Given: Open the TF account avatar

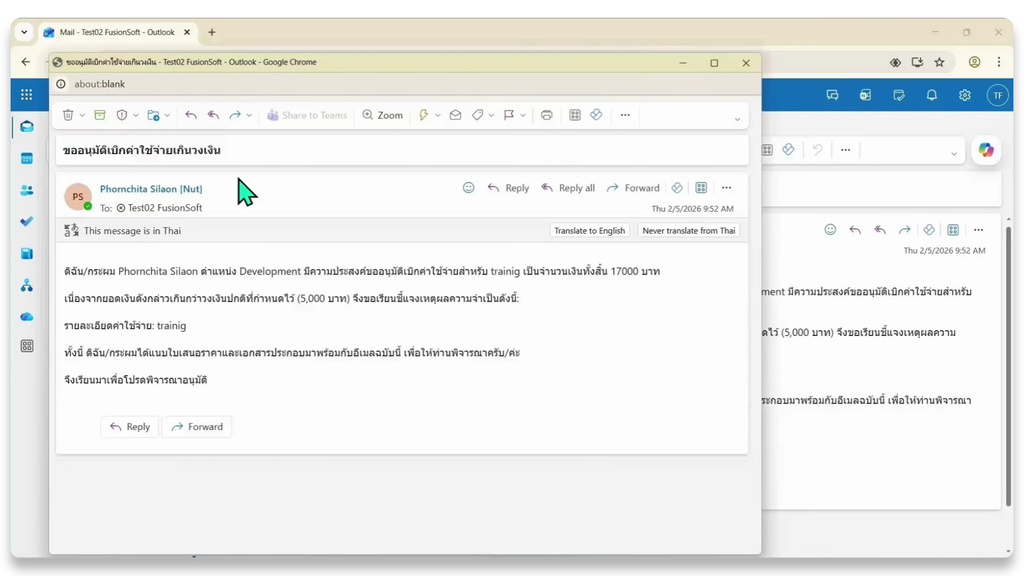Looking at the screenshot, I should [x=998, y=95].
